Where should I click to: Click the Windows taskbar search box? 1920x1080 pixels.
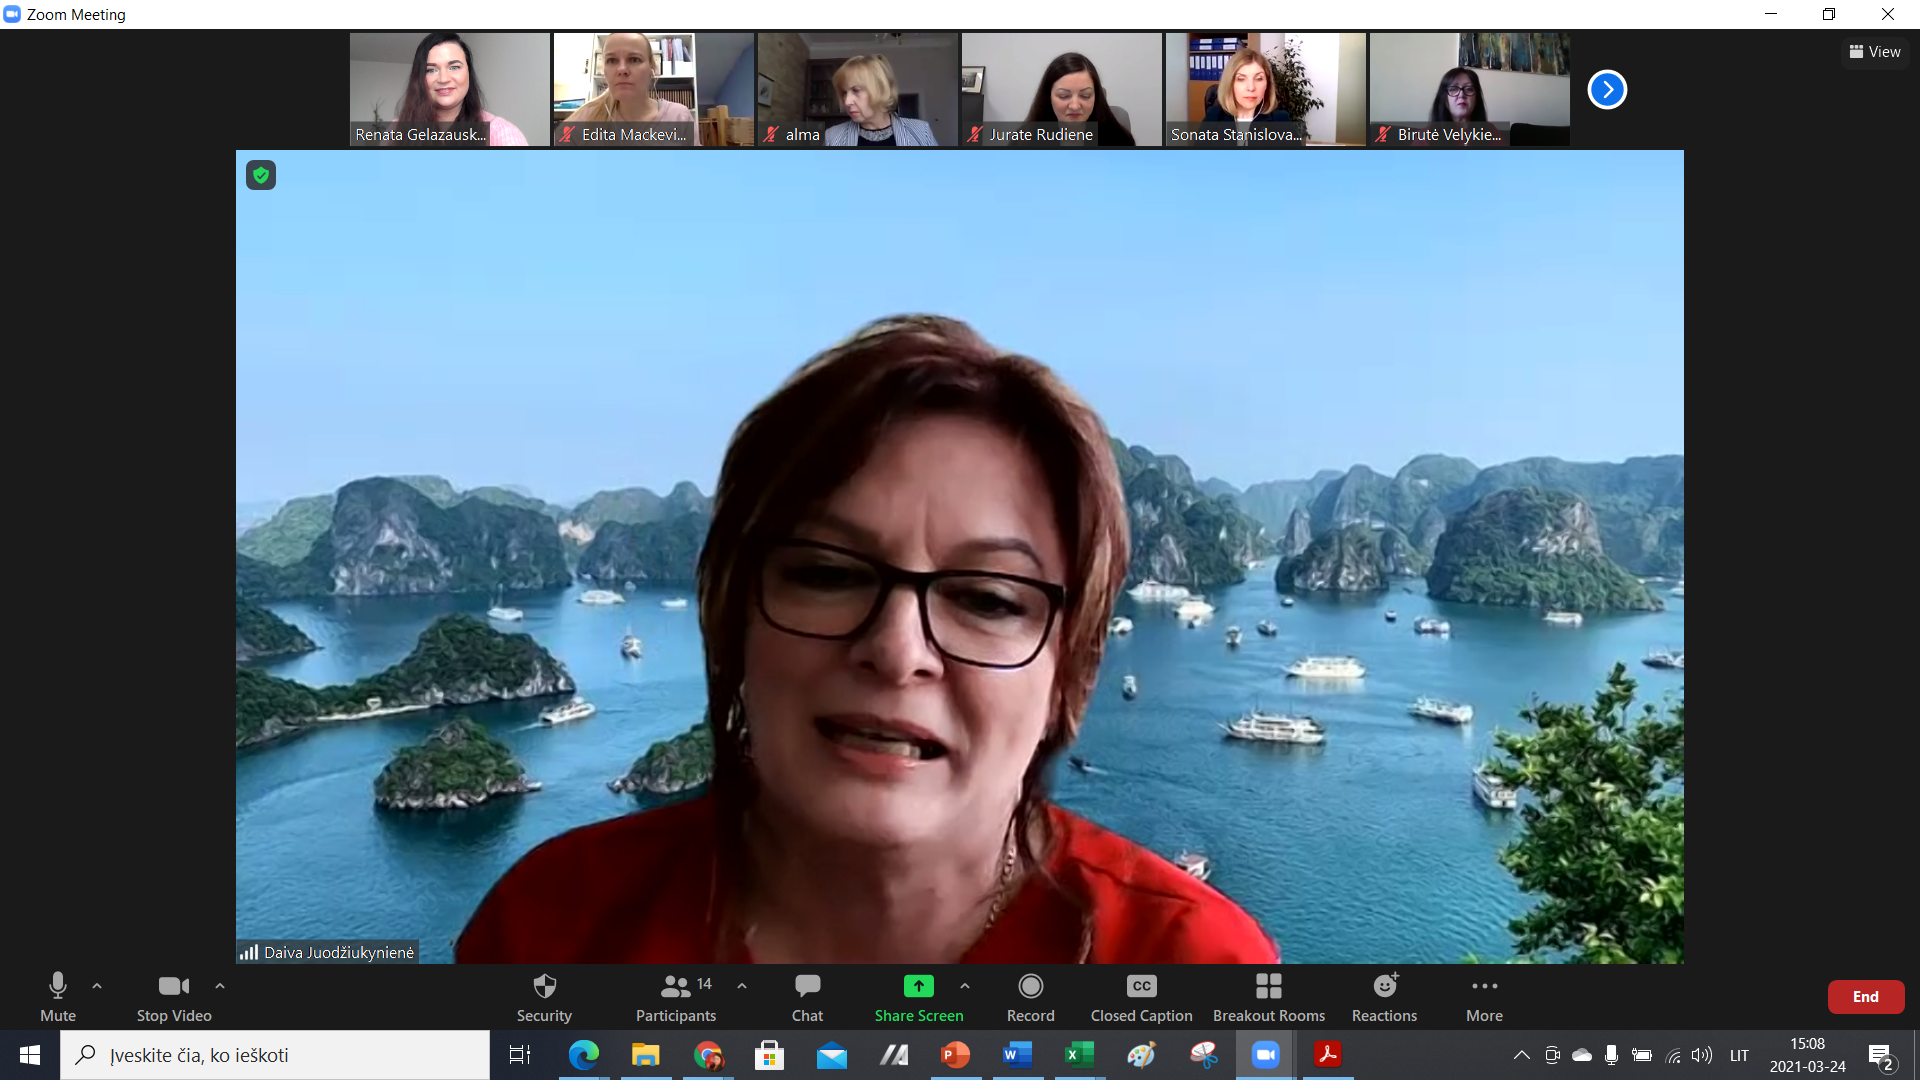click(275, 1055)
